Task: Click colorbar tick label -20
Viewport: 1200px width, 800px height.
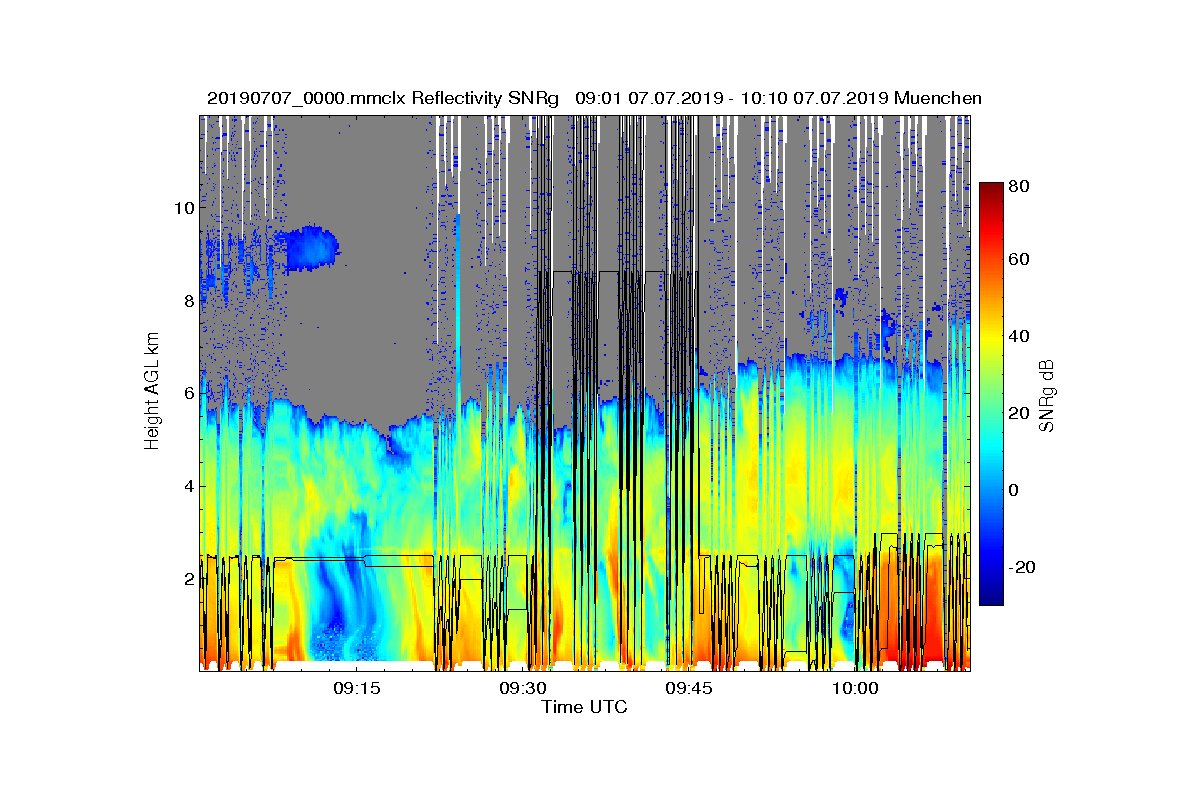Action: pyautogui.click(x=1023, y=567)
